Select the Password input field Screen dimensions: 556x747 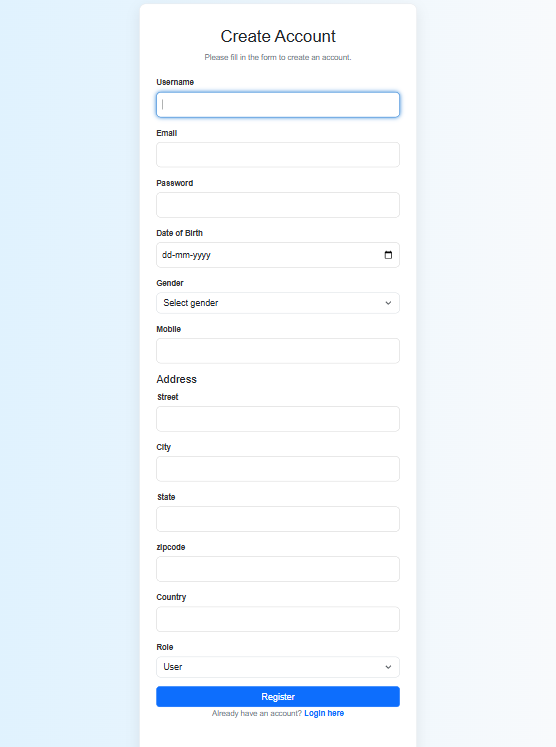[278, 205]
